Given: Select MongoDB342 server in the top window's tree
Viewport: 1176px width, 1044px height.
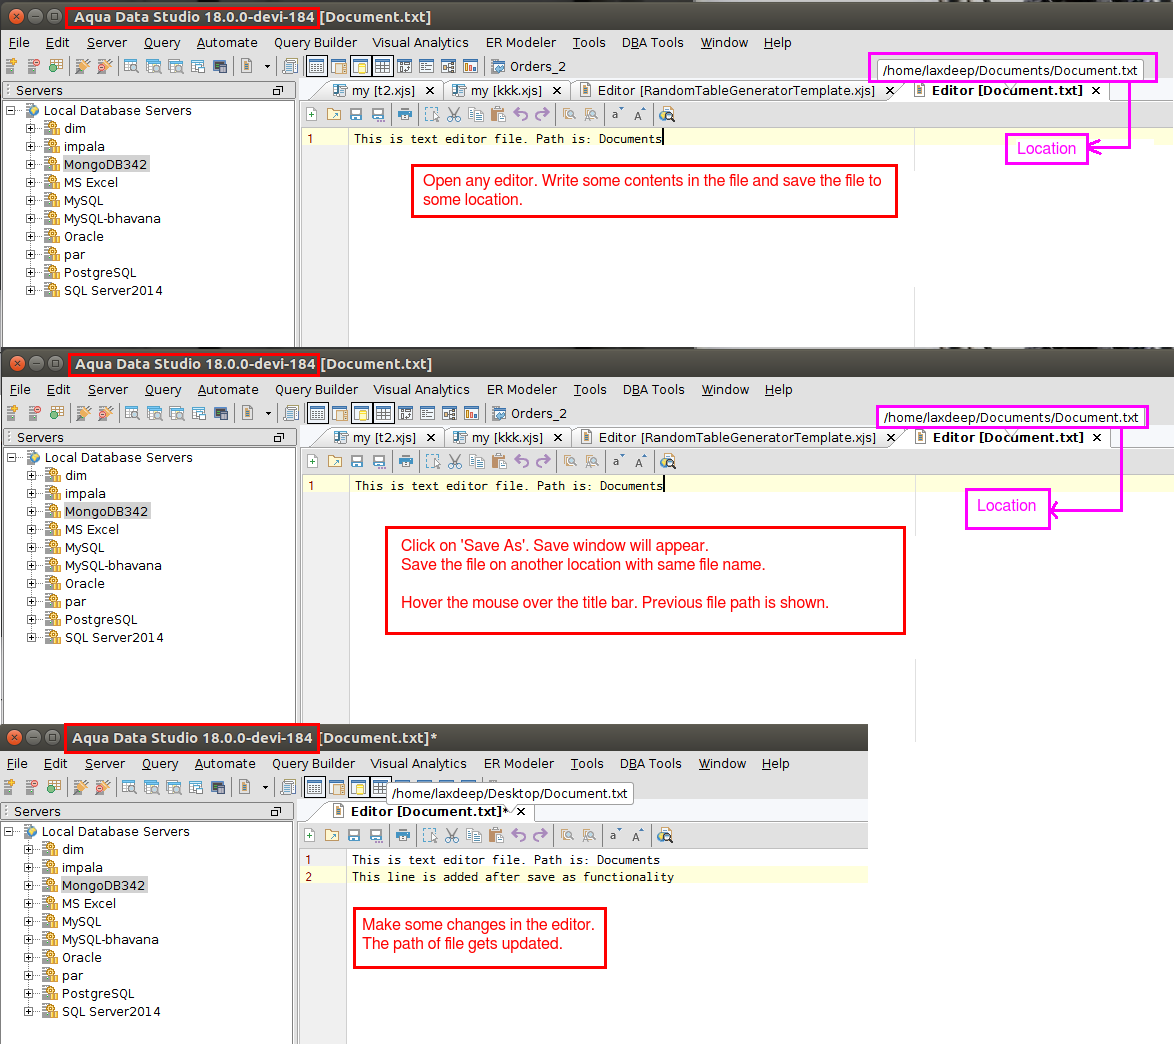Looking at the screenshot, I should coord(105,164).
